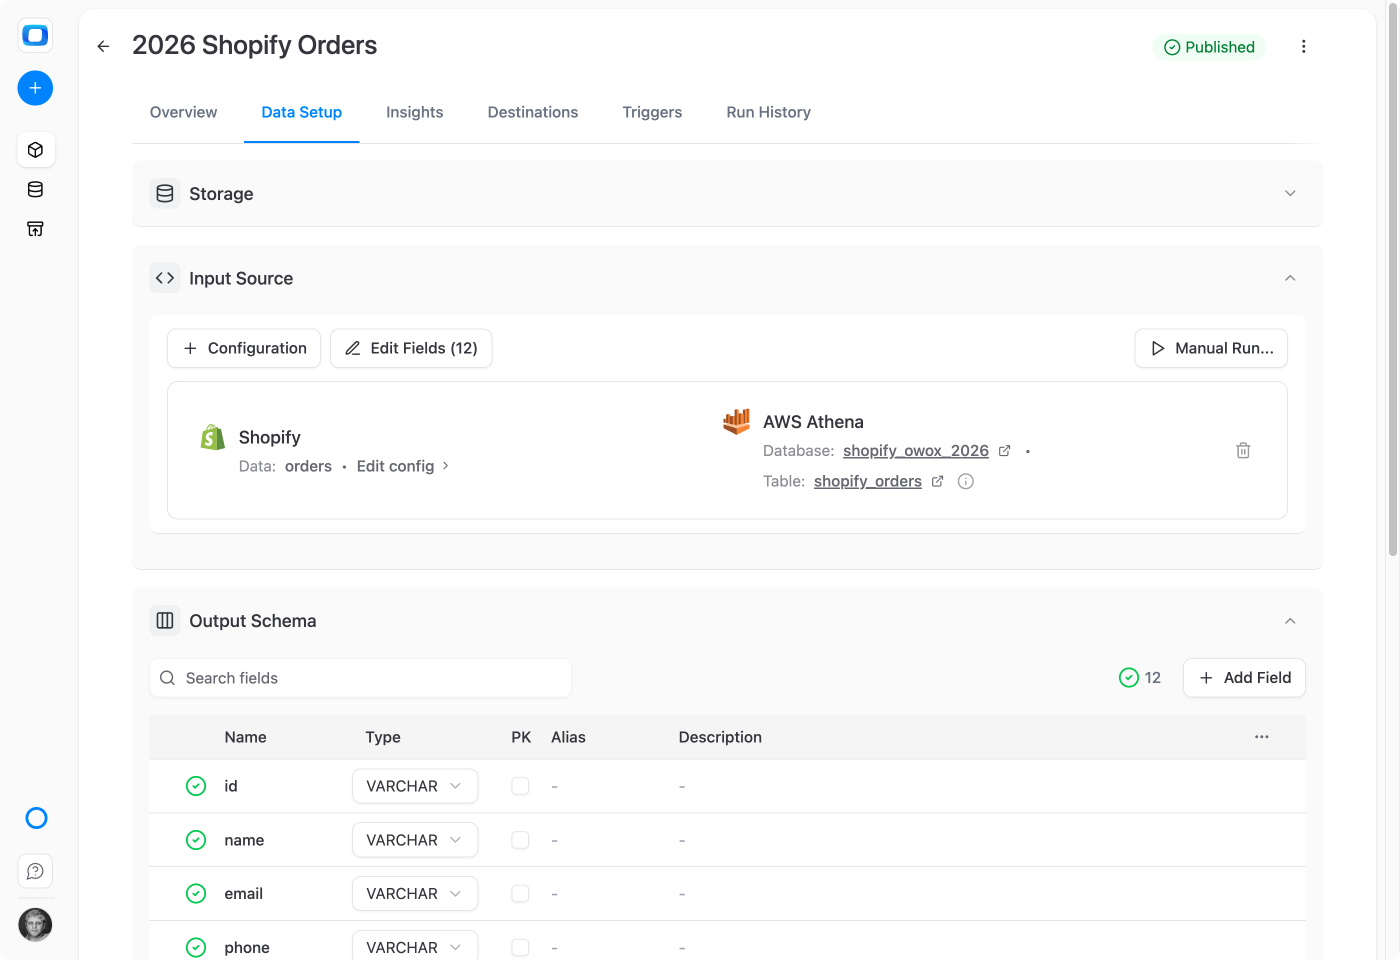
Task: Open the type dropdown for email field
Action: [x=415, y=894]
